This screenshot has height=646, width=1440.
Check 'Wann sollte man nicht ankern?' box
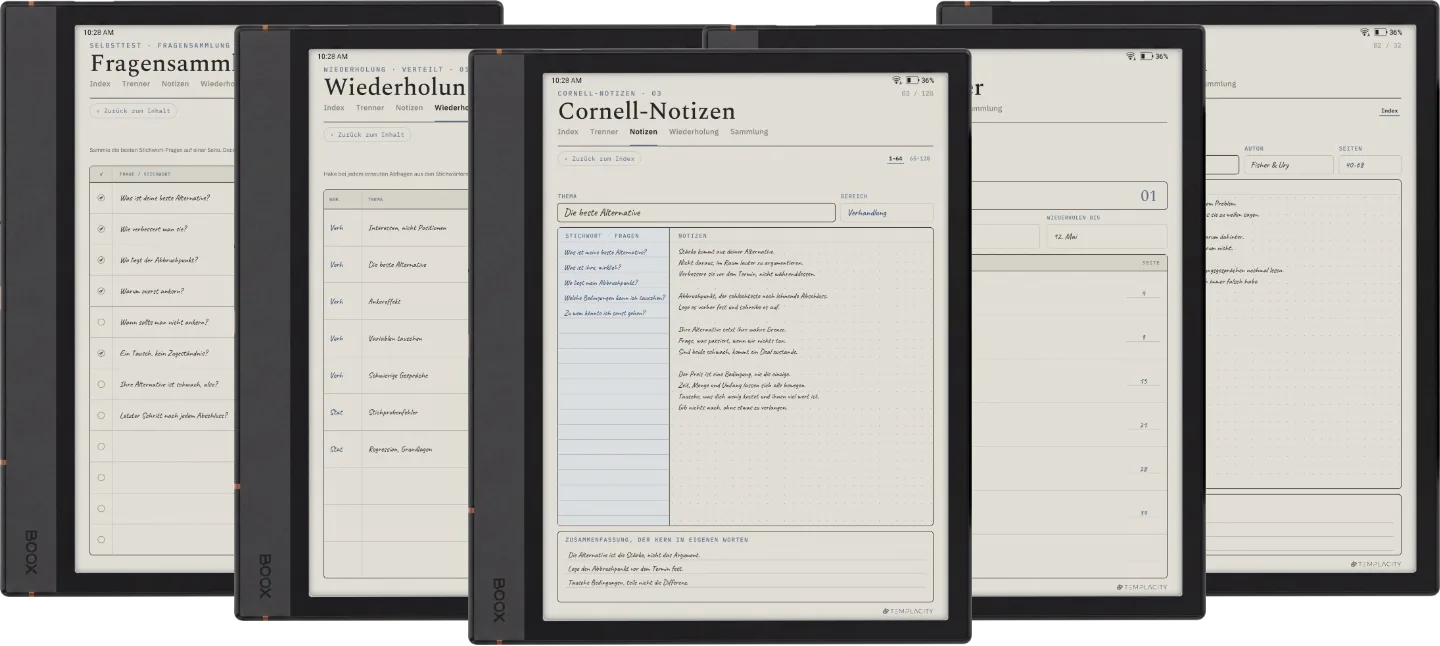click(101, 322)
